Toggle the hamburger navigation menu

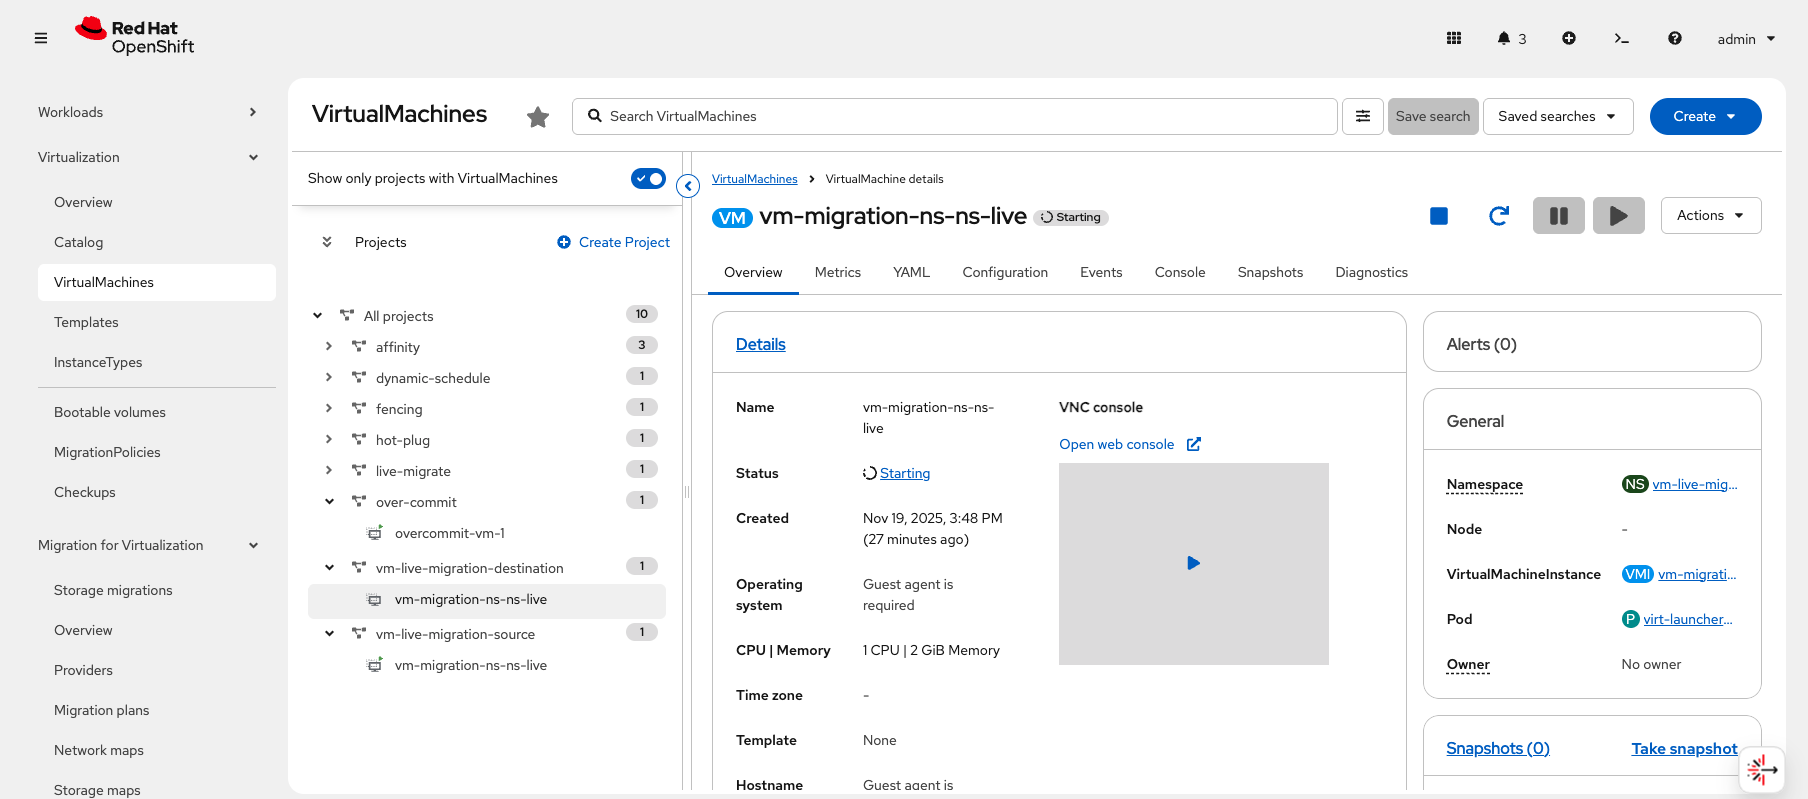(x=41, y=39)
